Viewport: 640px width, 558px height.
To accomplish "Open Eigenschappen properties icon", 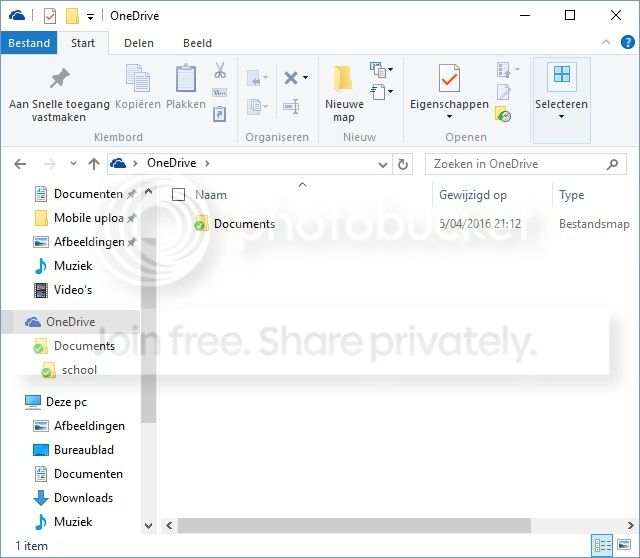I will pos(449,78).
